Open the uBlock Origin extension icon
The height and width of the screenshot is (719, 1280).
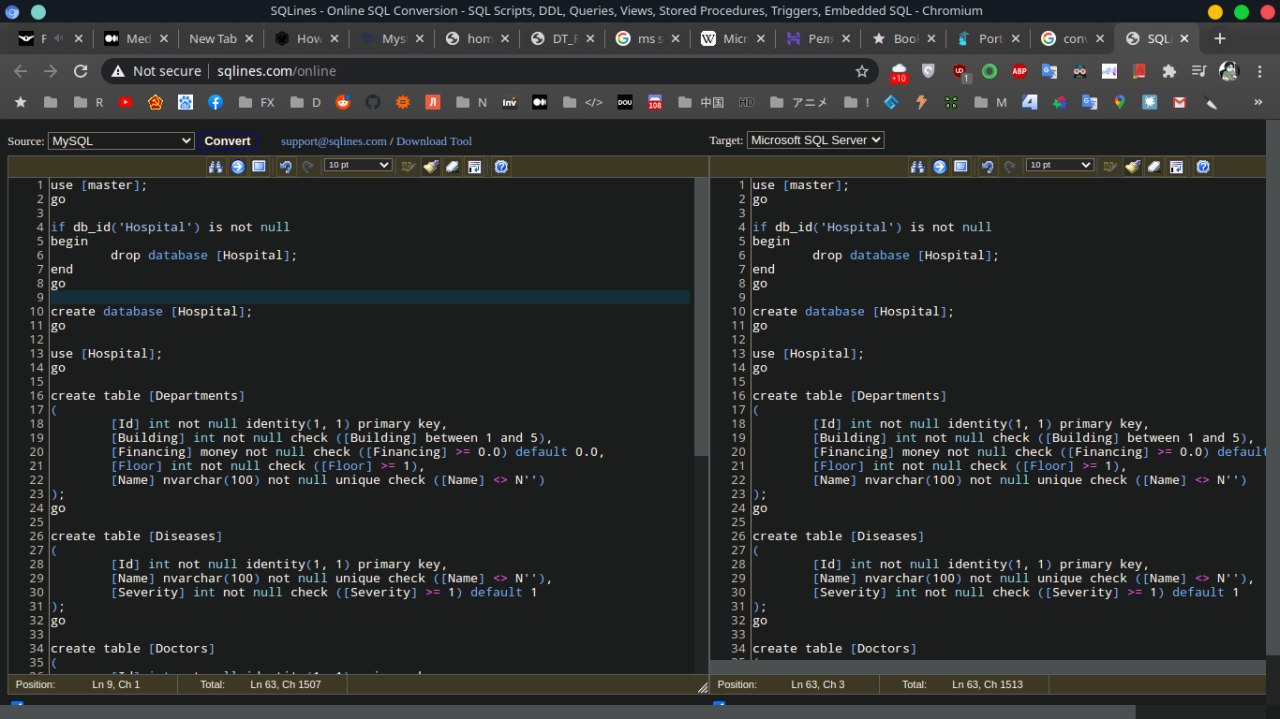point(960,71)
